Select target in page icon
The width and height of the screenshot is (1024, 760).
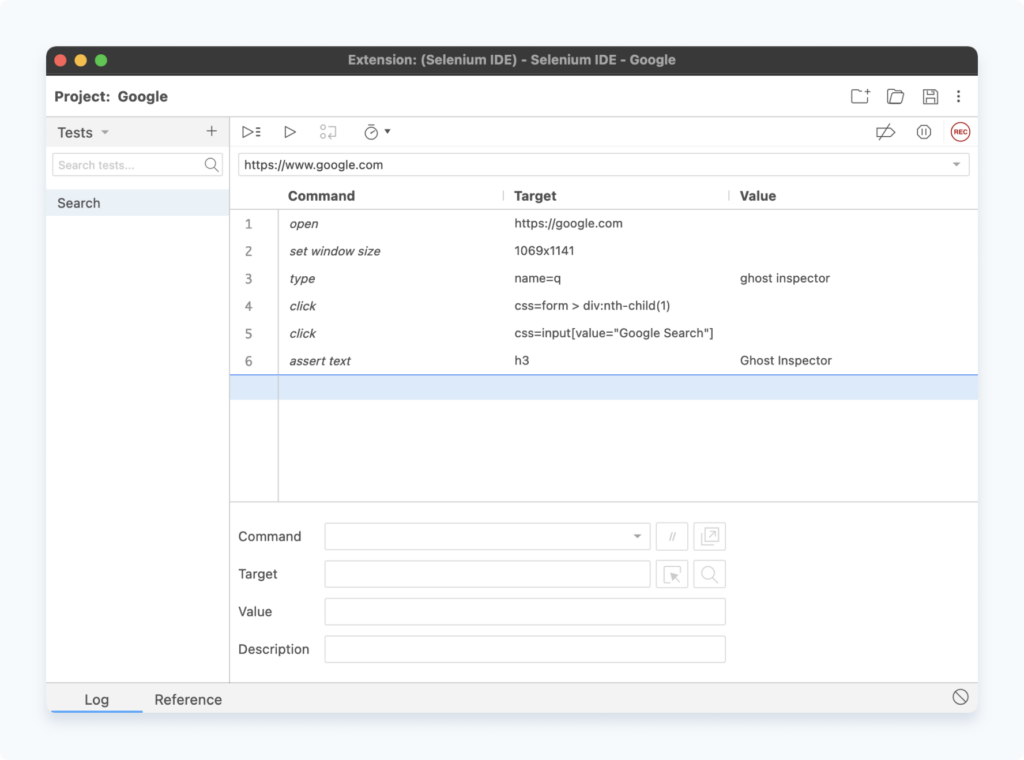click(672, 575)
